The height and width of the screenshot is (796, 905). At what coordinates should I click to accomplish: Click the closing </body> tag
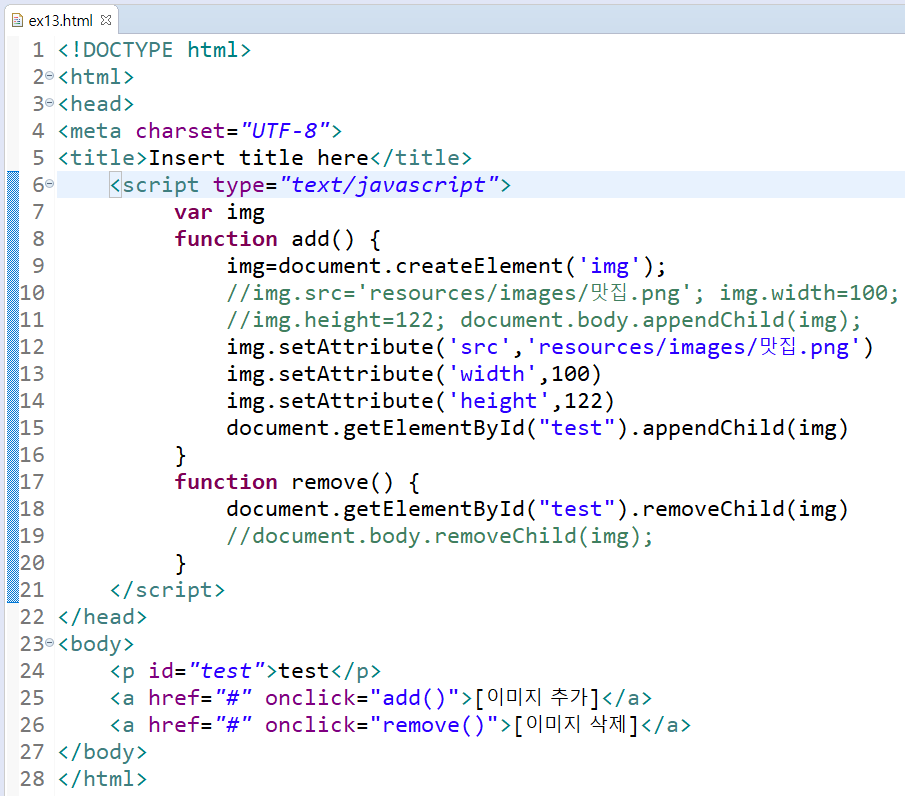pyautogui.click(x=103, y=752)
